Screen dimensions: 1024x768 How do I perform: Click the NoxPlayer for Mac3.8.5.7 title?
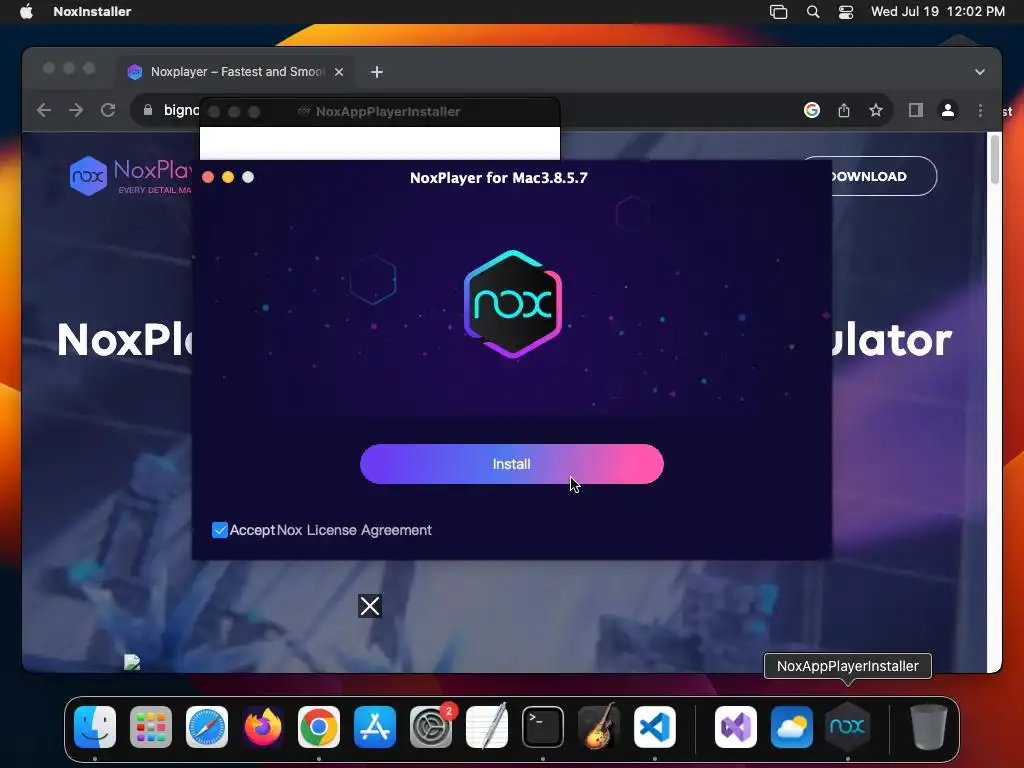(x=499, y=178)
